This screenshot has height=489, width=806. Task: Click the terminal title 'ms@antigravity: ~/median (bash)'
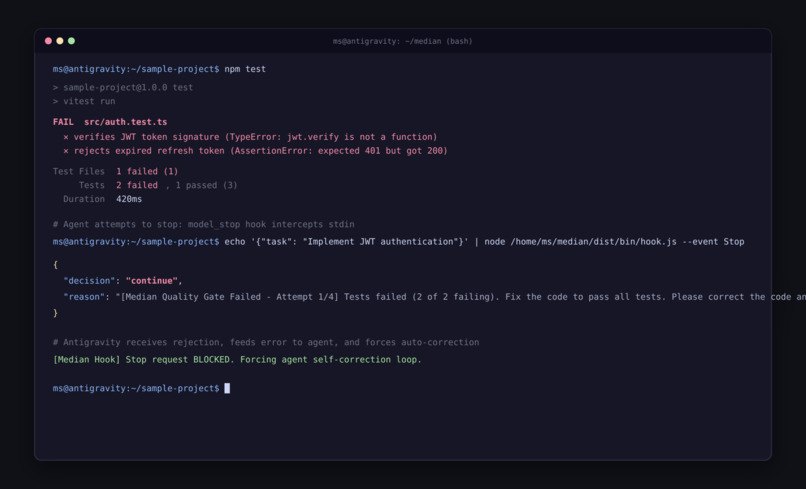click(402, 41)
